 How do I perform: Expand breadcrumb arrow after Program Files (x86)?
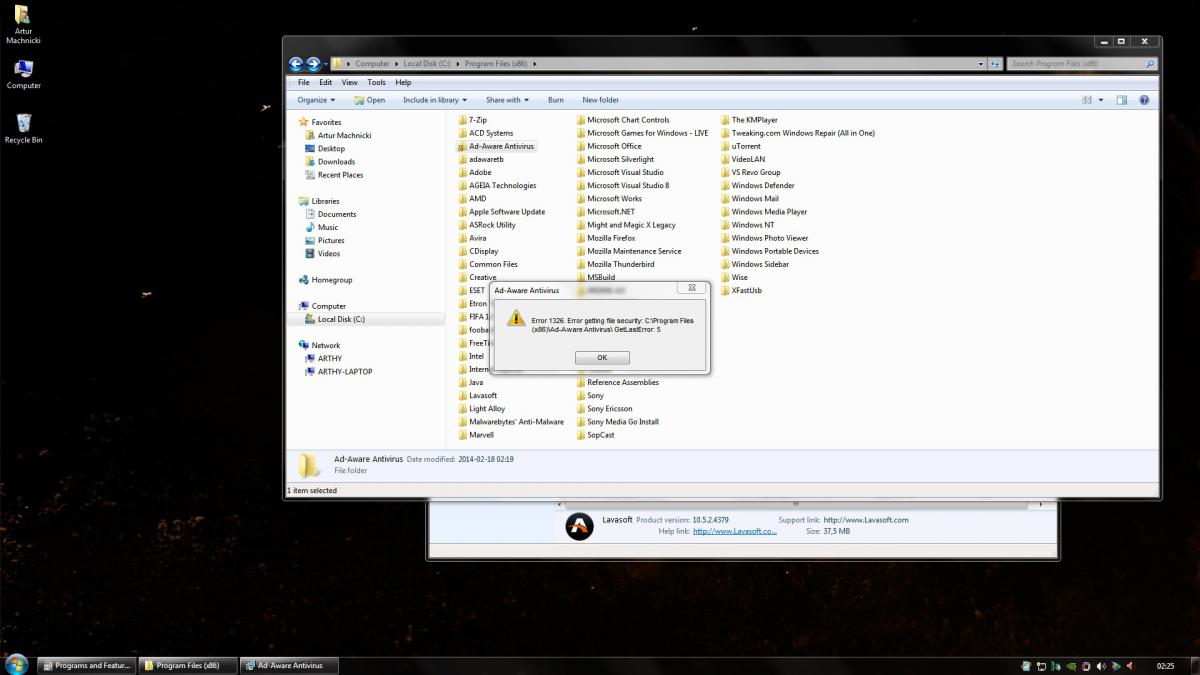(x=535, y=64)
